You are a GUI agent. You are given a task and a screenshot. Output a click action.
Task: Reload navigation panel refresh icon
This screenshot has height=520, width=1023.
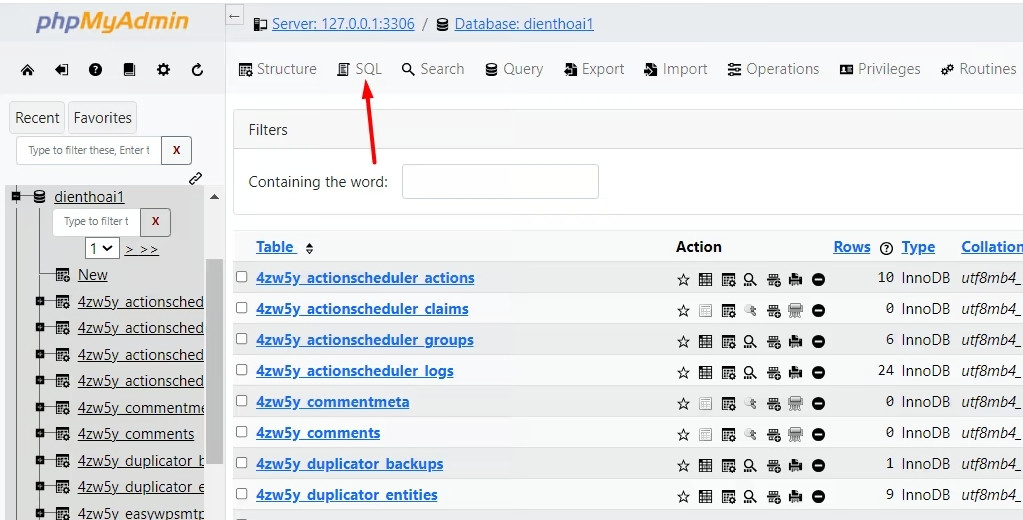(197, 70)
